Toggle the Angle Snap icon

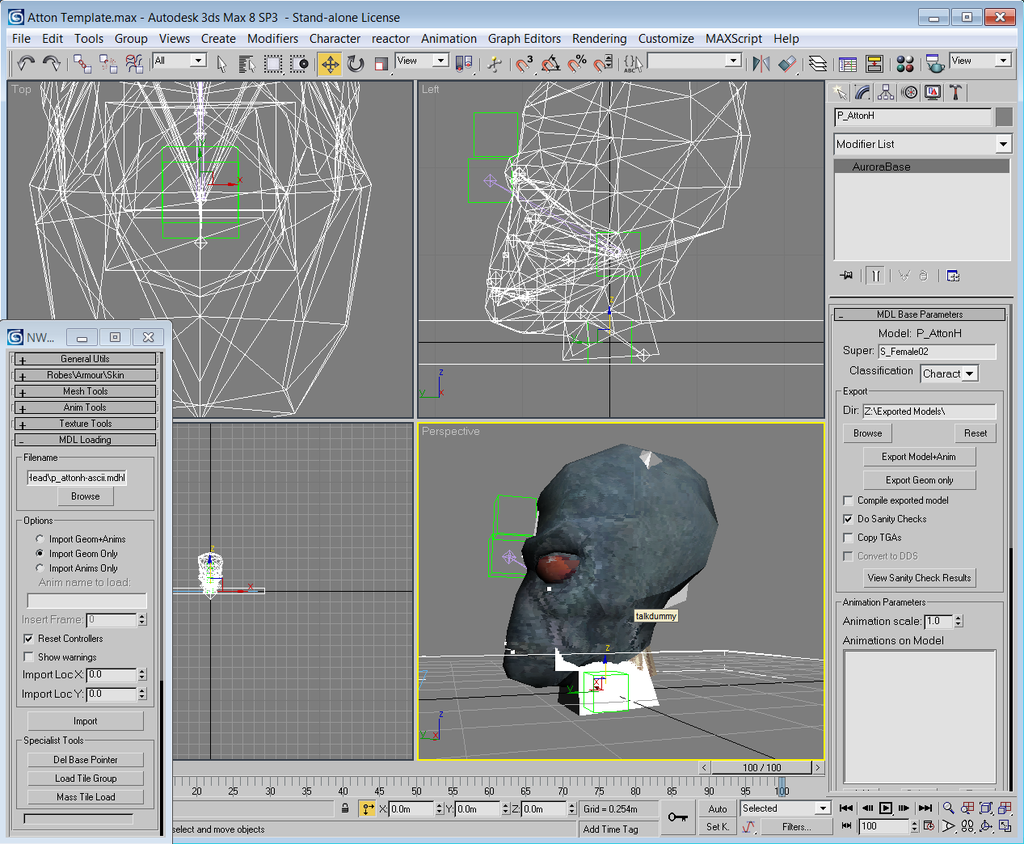click(x=551, y=63)
